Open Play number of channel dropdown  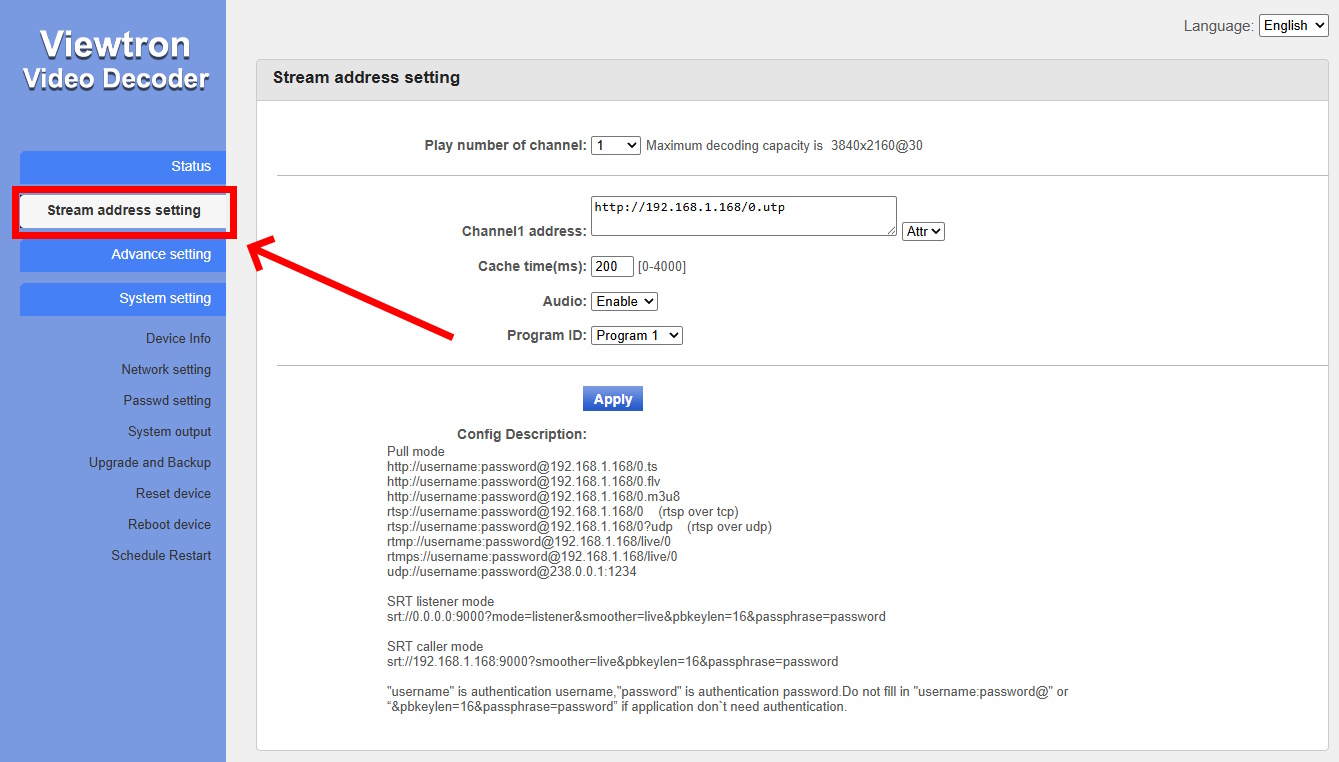click(x=615, y=145)
